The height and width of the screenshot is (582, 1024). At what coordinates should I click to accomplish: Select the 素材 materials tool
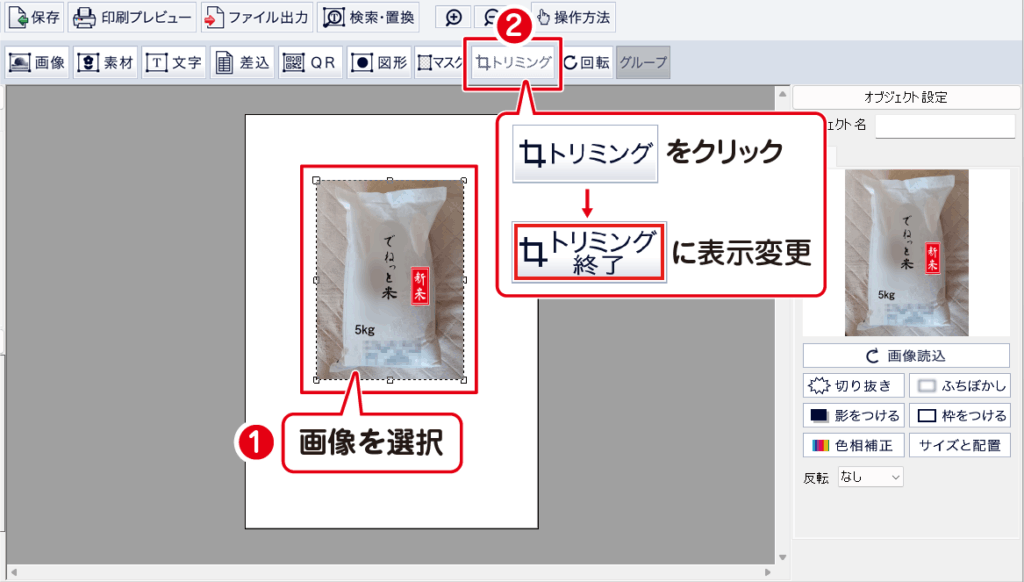click(106, 62)
